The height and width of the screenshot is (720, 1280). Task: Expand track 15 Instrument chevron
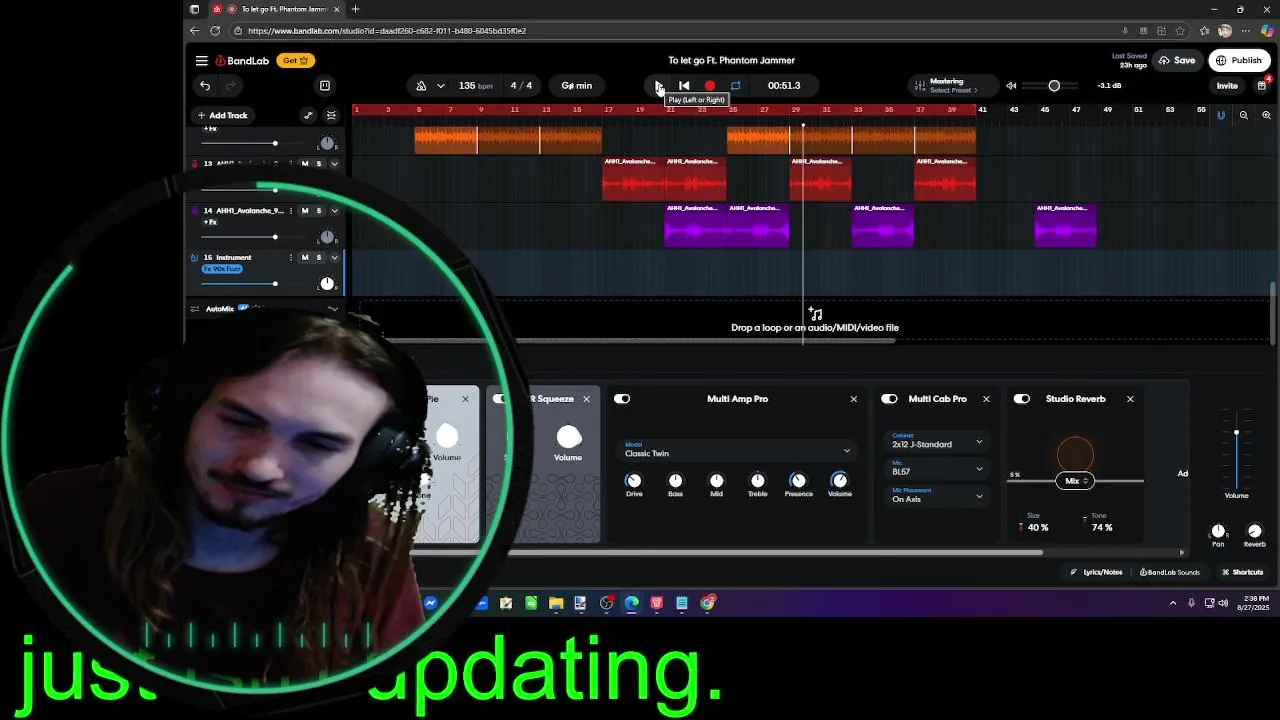click(334, 258)
